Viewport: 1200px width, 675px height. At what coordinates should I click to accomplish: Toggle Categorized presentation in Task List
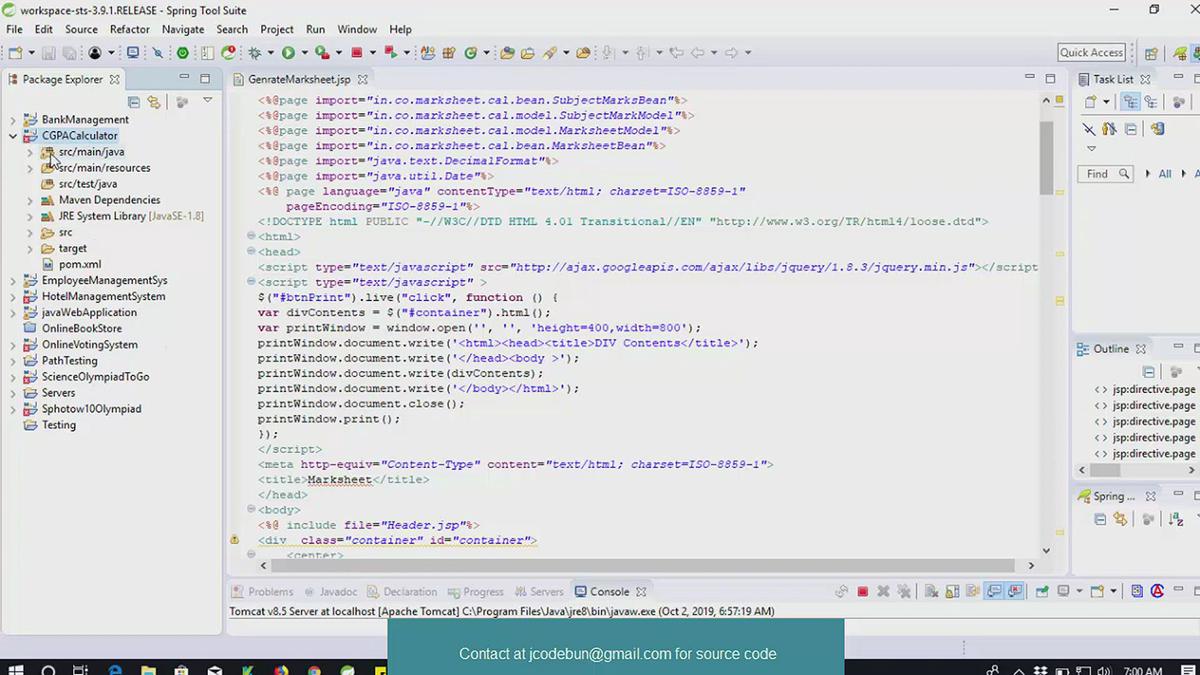pos(1131,101)
